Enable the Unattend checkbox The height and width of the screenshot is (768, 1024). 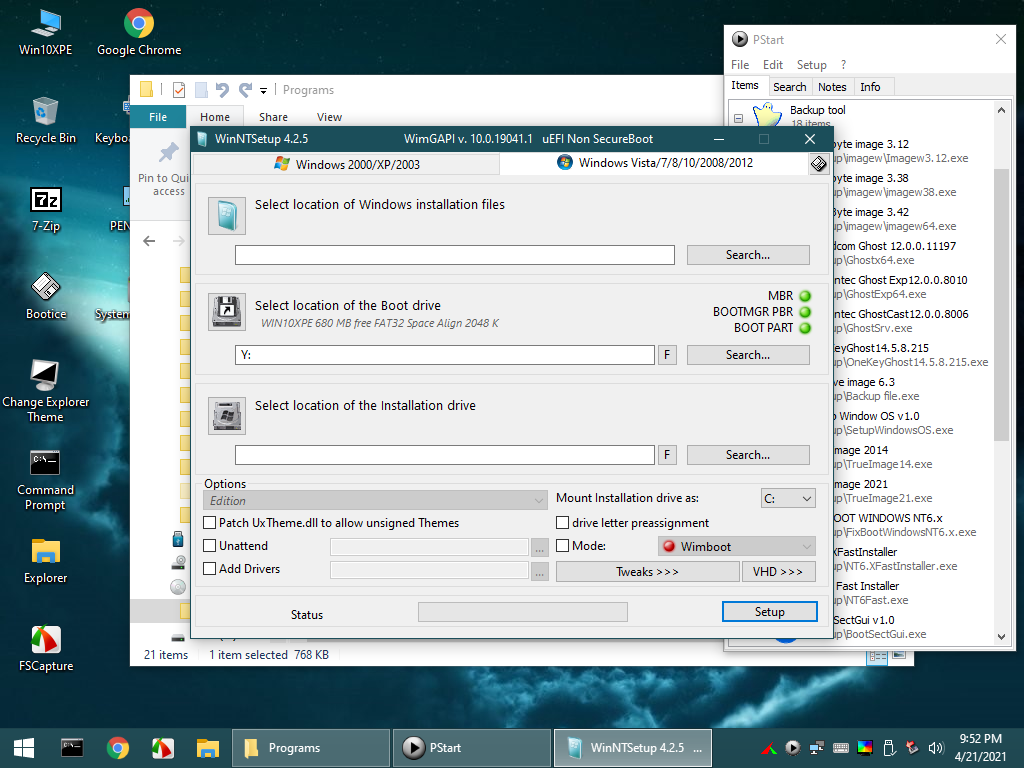[210, 545]
